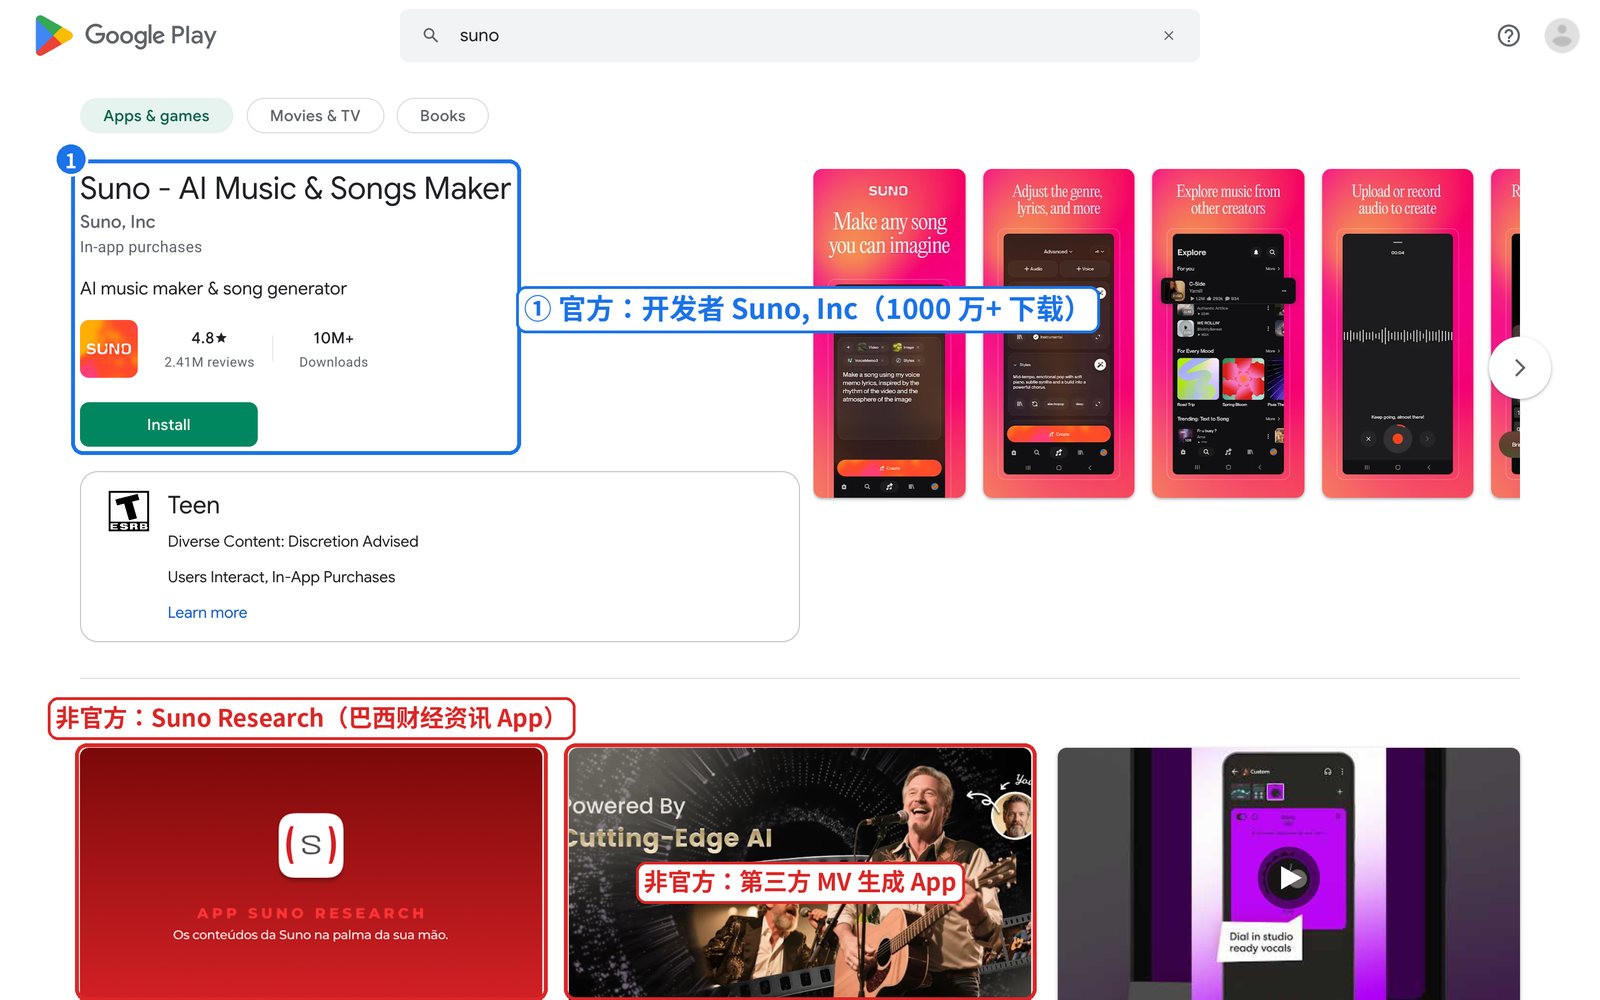Image resolution: width=1600 pixels, height=1000 pixels.
Task: Select the Apps & games filter
Action: pos(156,116)
